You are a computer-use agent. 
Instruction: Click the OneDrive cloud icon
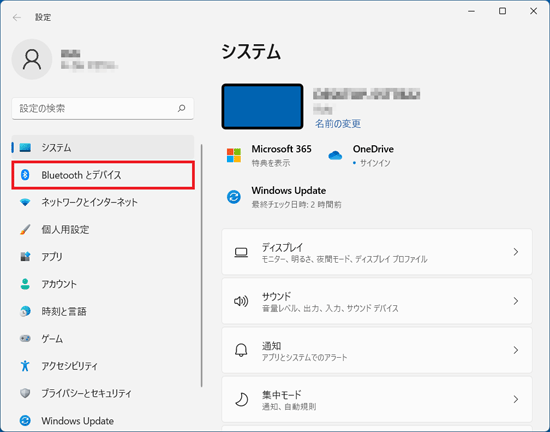click(x=335, y=155)
